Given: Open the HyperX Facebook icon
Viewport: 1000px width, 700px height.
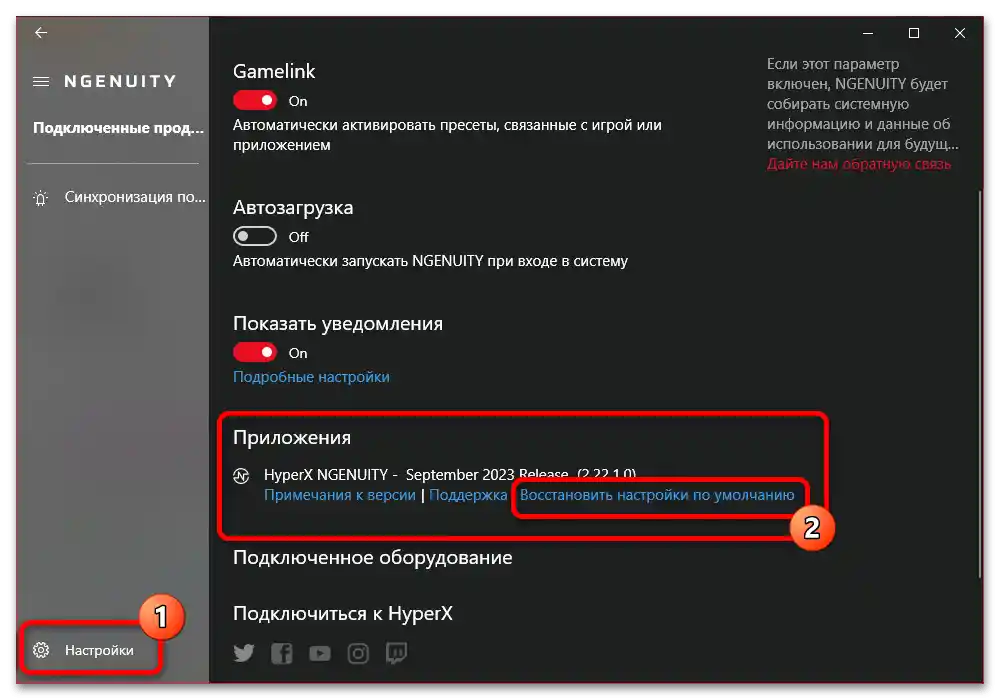Looking at the screenshot, I should coord(281,653).
